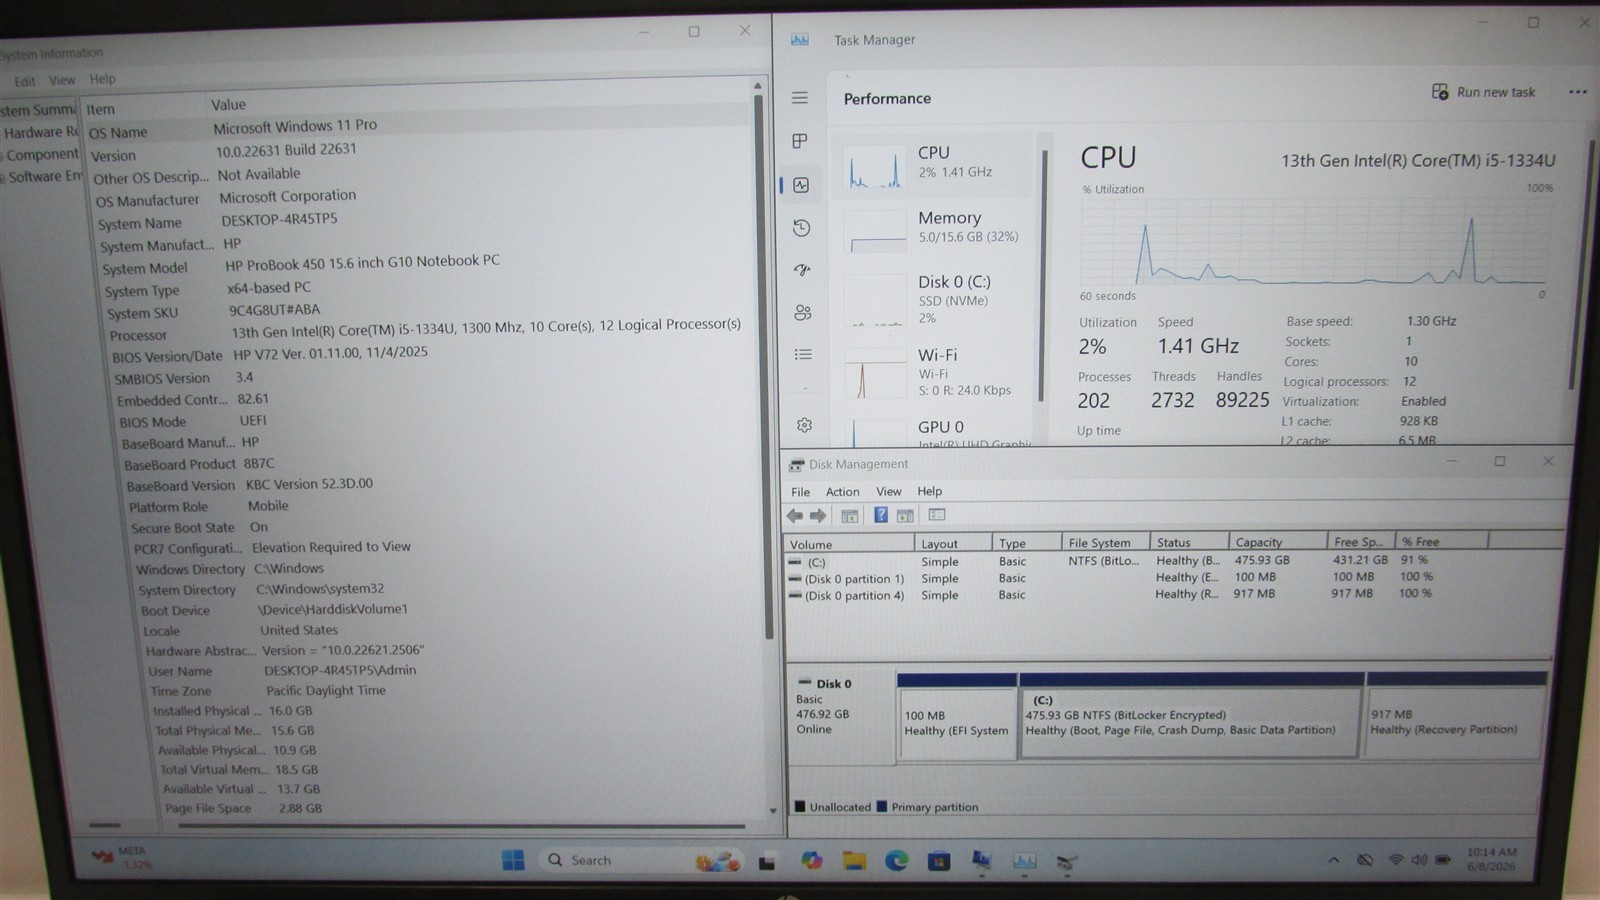Screen dimensions: 1600x900
Task: Sort by % Free column header
Action: [1441, 541]
